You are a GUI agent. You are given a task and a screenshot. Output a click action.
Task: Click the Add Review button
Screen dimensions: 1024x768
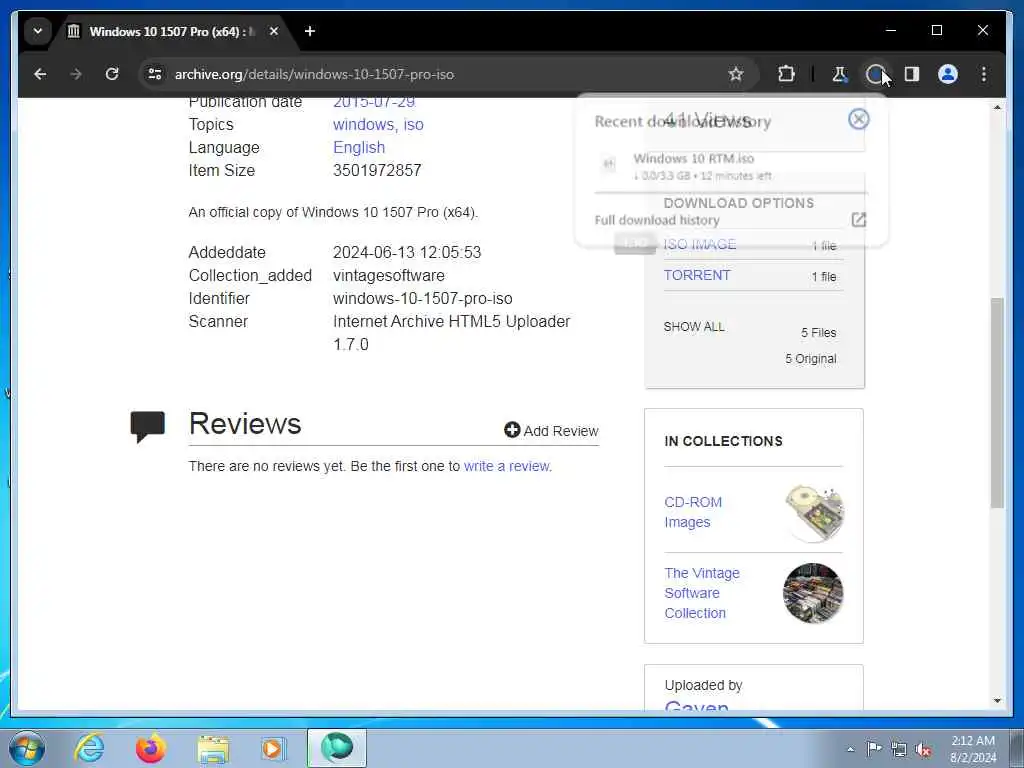tap(551, 430)
